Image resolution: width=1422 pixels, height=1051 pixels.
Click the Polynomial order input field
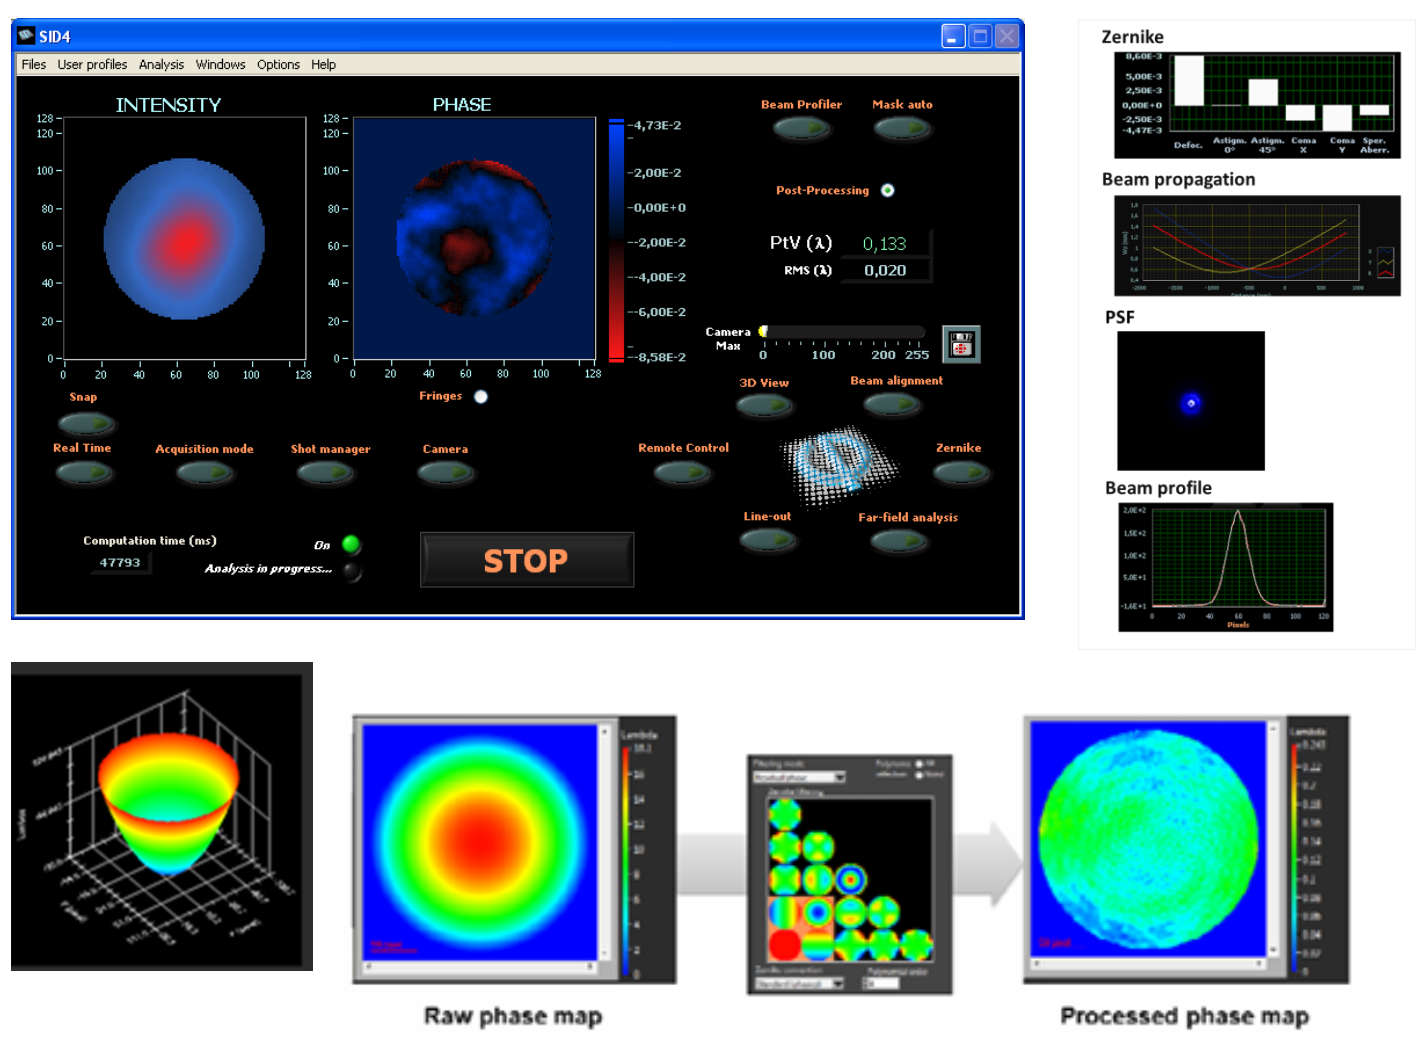click(x=881, y=983)
